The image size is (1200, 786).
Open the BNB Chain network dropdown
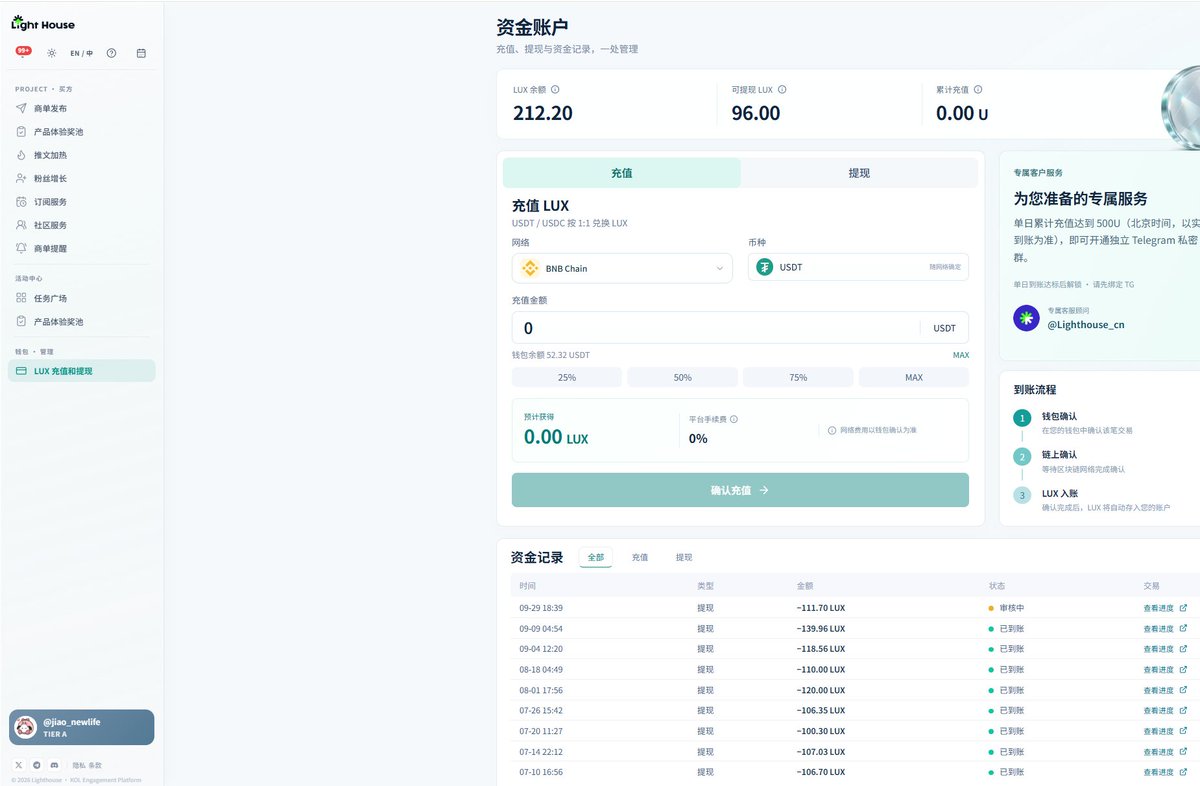[x=622, y=268]
